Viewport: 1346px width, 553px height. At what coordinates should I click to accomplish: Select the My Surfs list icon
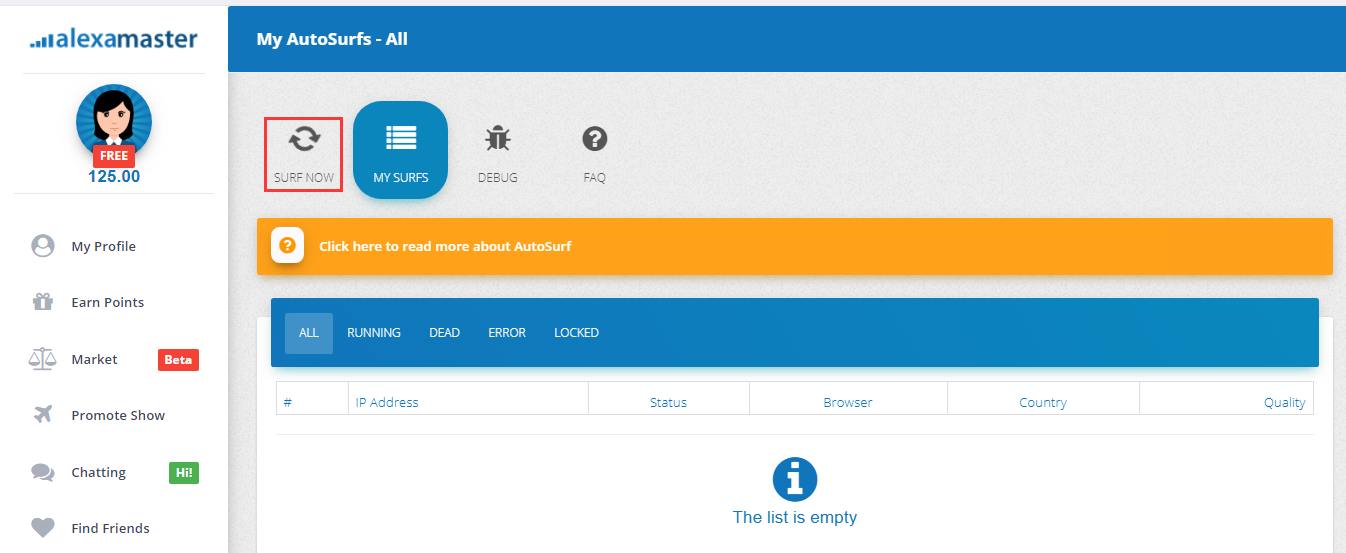(x=401, y=138)
